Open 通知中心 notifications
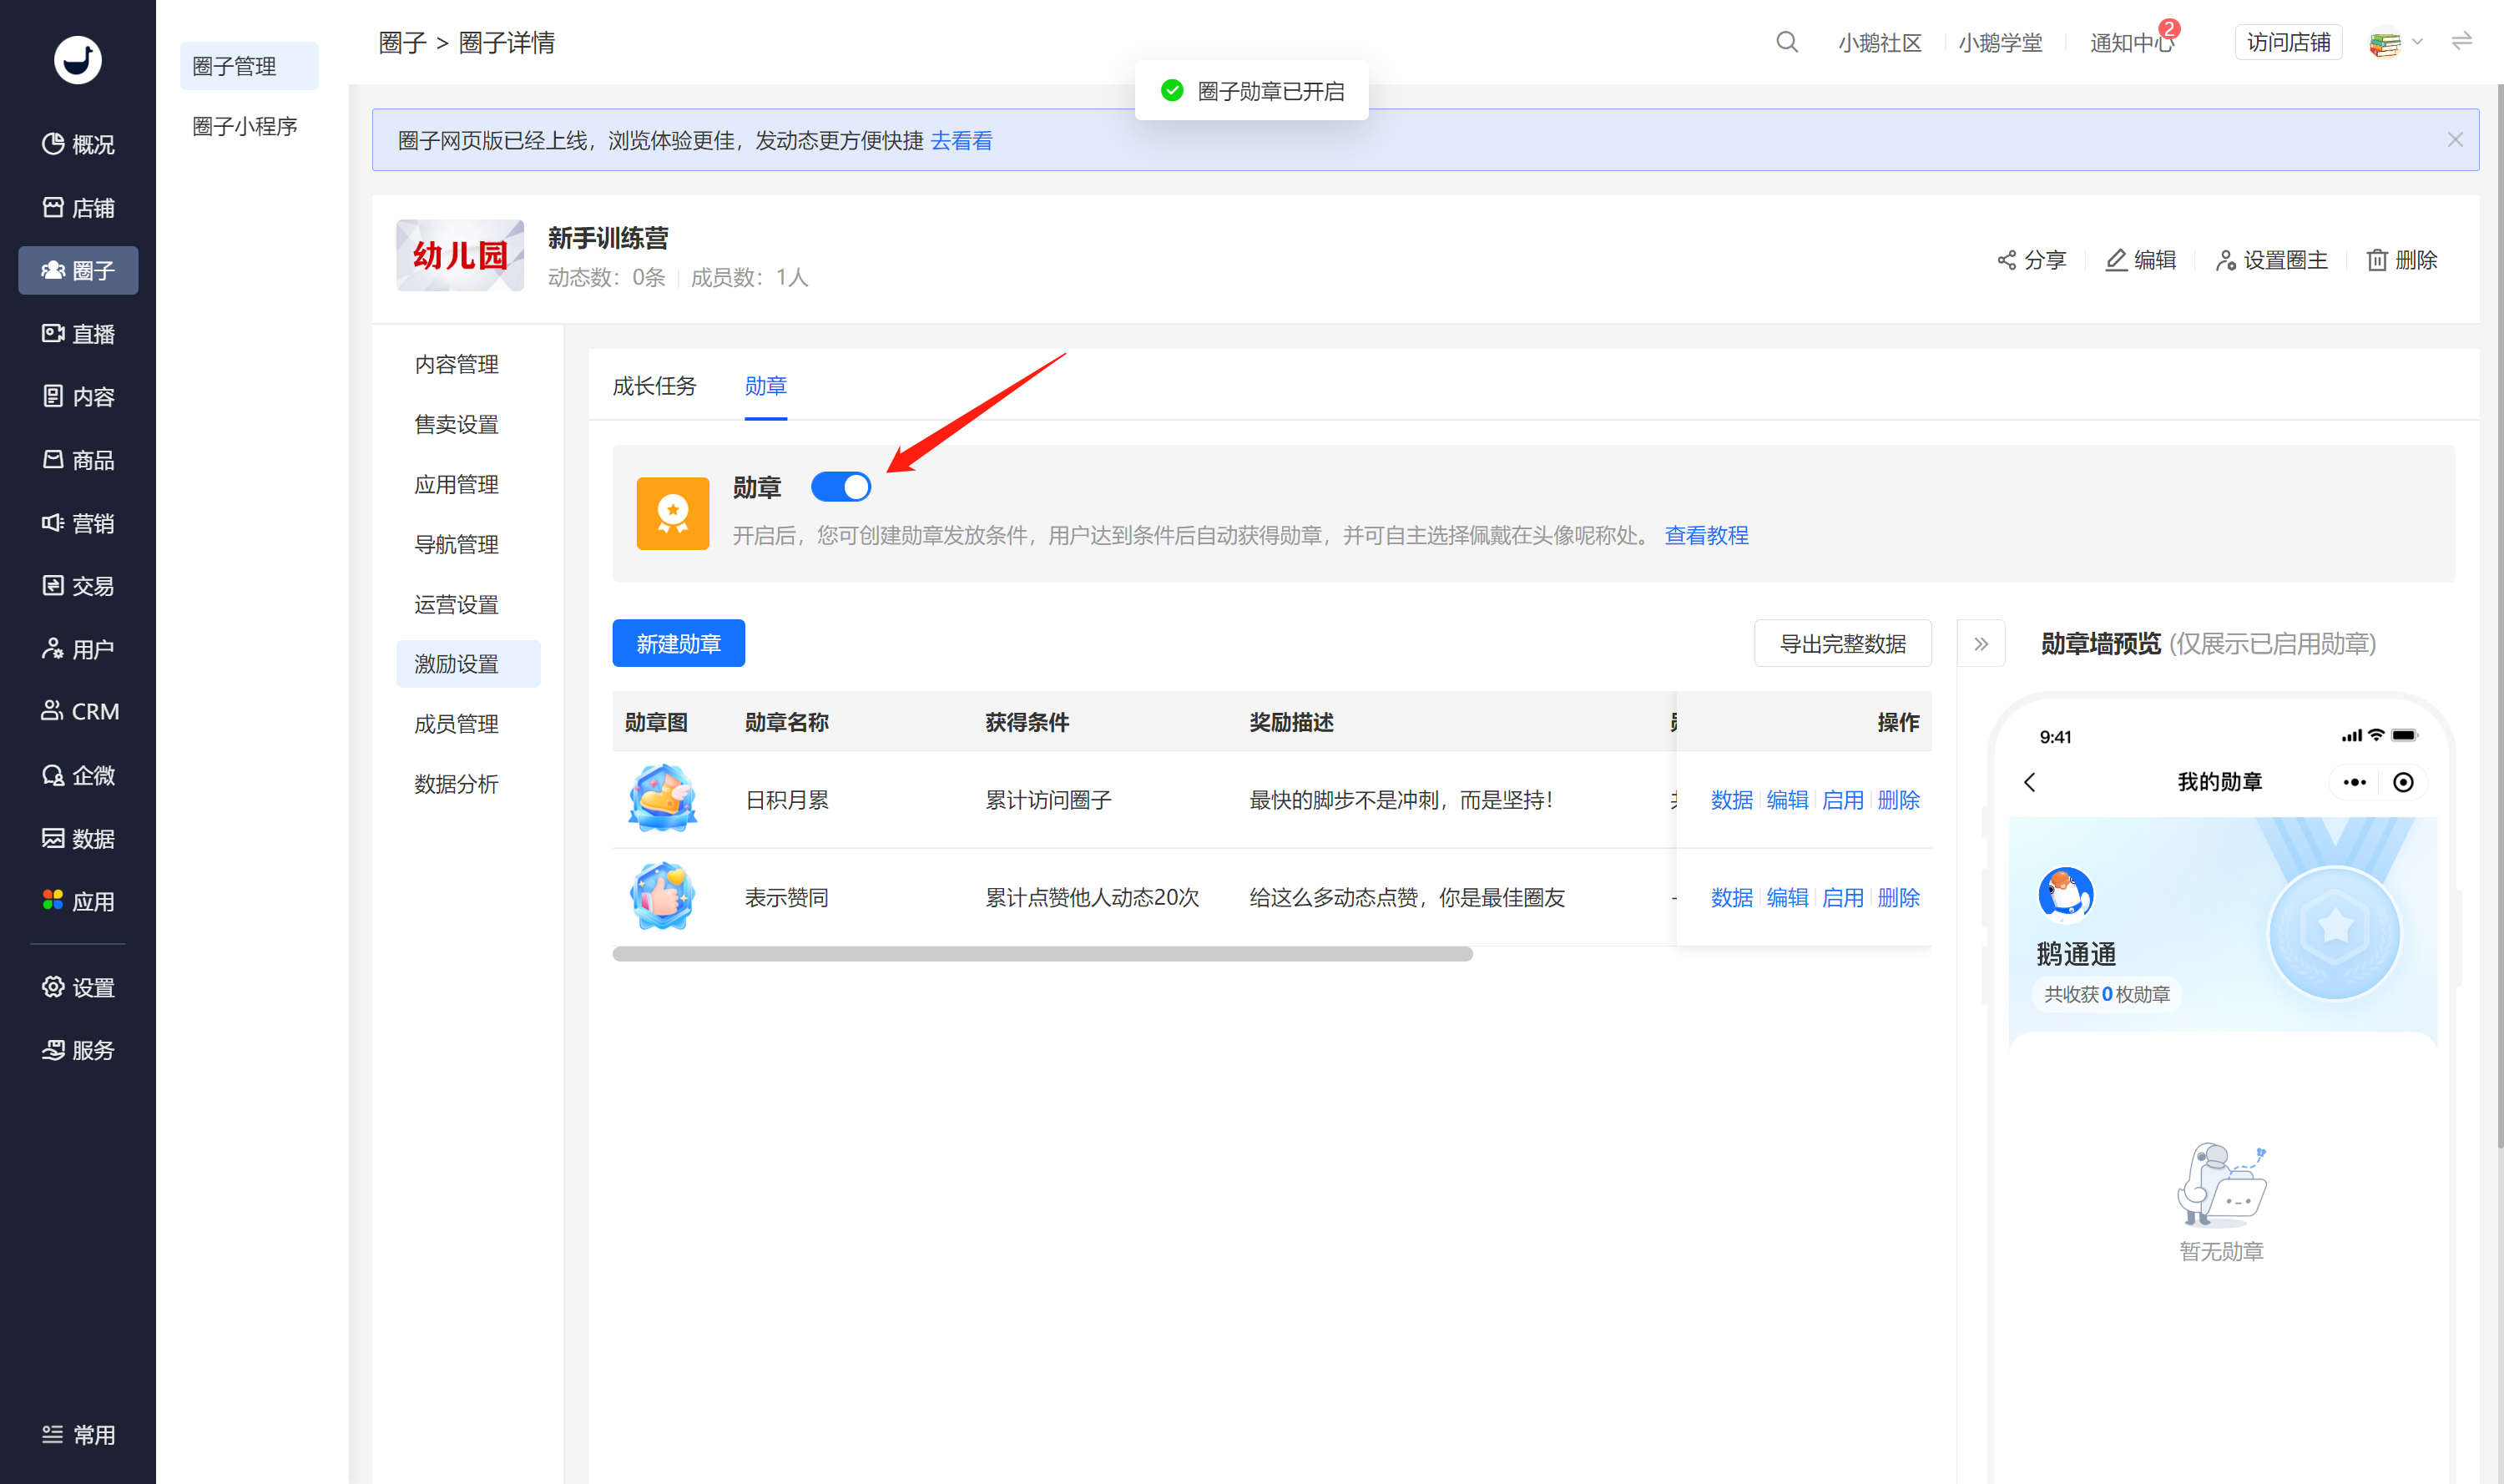The width and height of the screenshot is (2504, 1484). [2131, 43]
